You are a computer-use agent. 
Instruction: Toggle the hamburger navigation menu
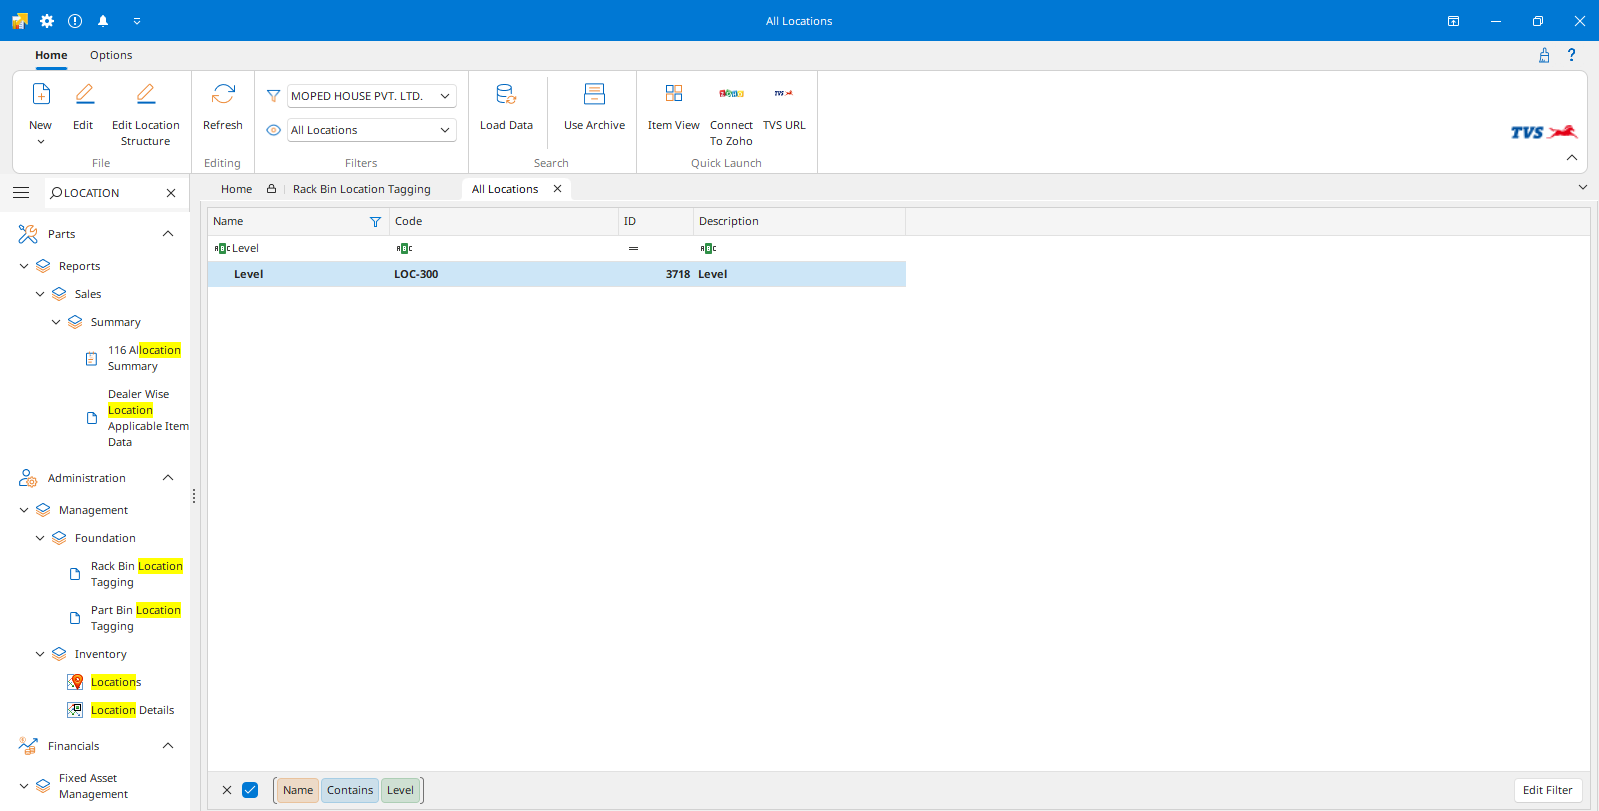coord(21,193)
